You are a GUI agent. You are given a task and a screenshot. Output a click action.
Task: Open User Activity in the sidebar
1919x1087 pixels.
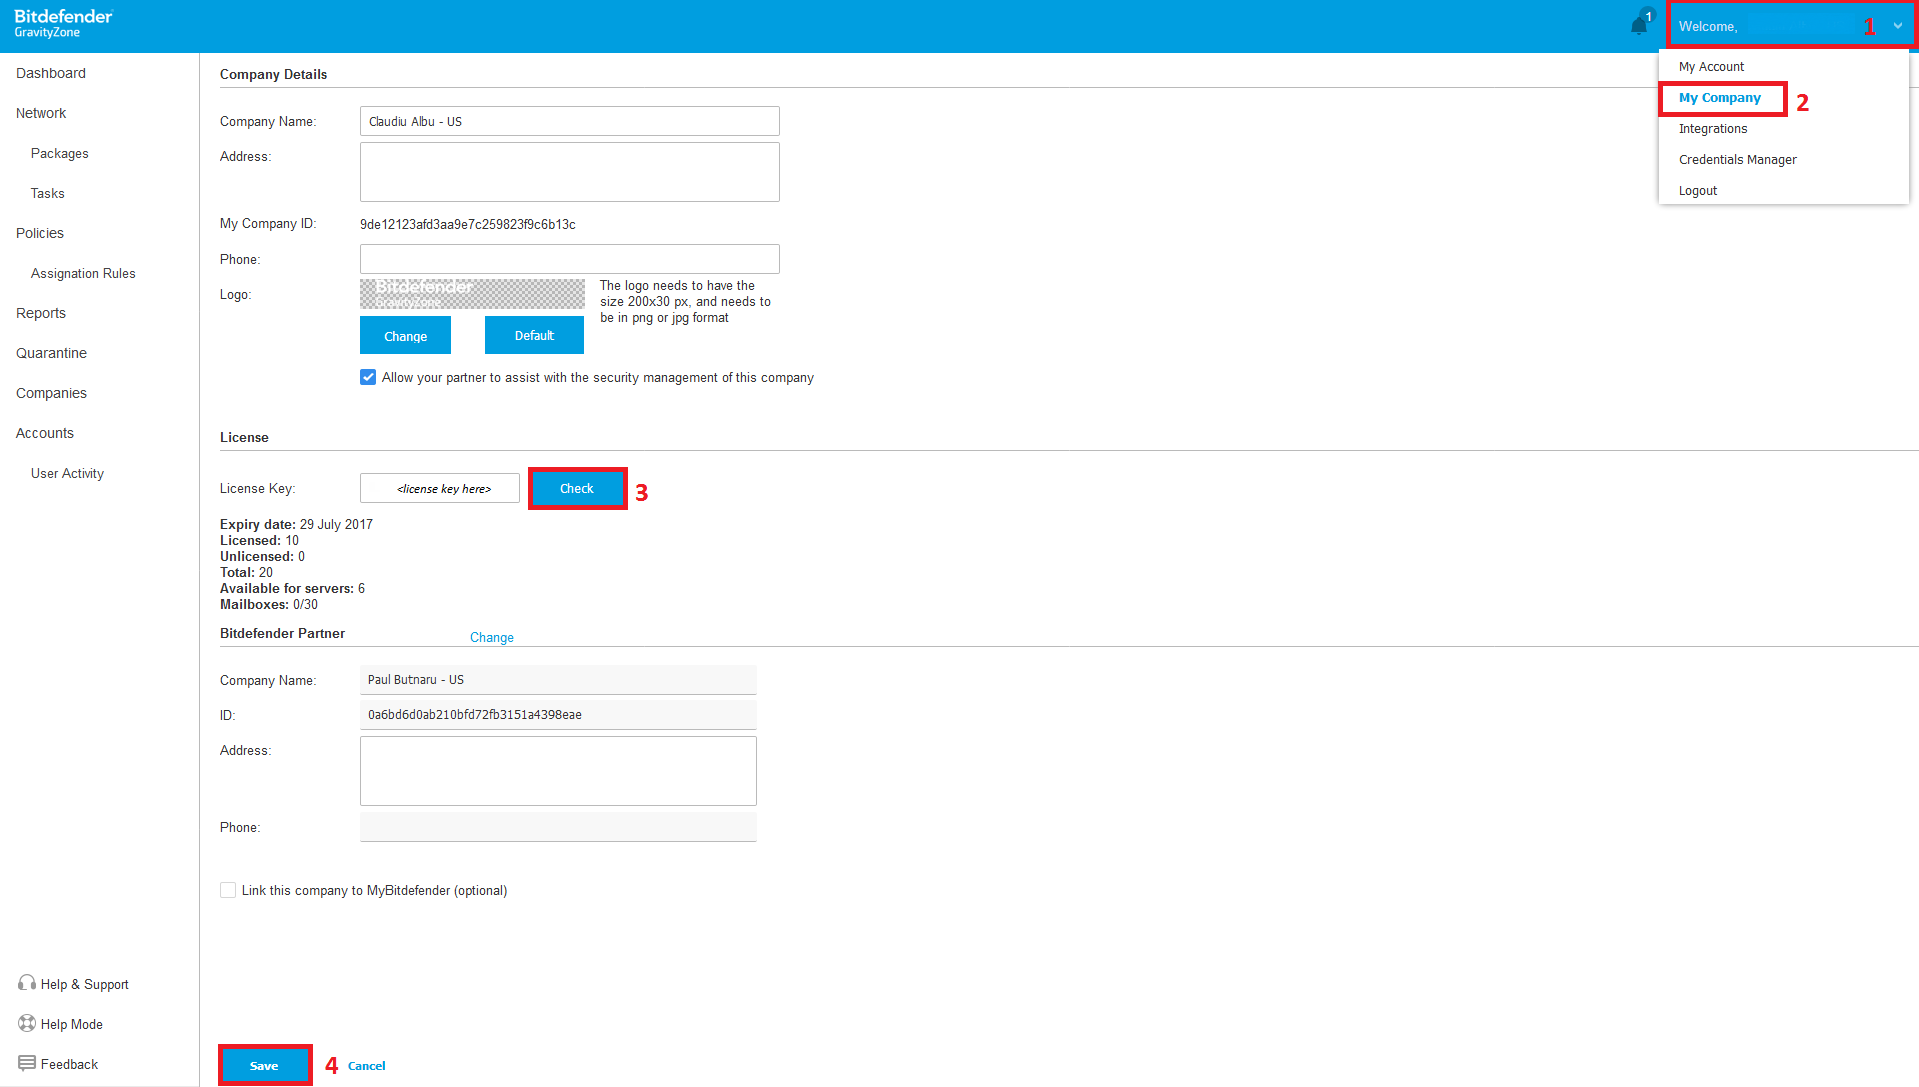67,473
